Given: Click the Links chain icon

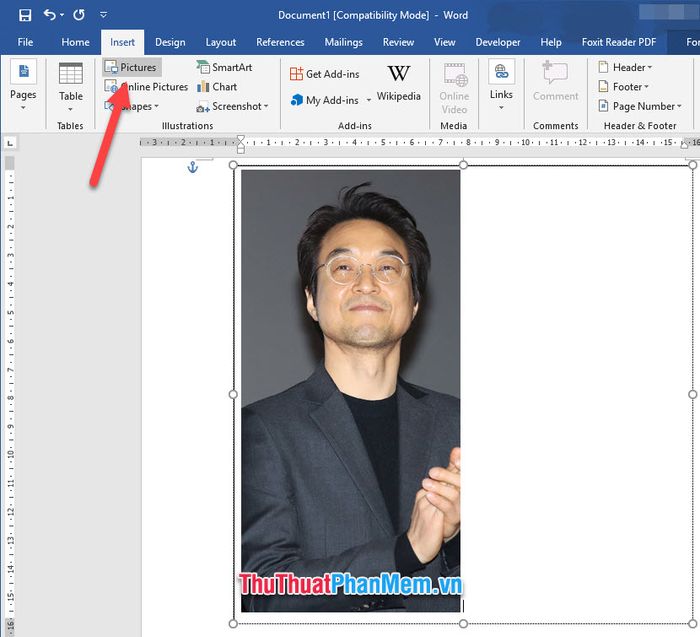Looking at the screenshot, I should pos(501,71).
